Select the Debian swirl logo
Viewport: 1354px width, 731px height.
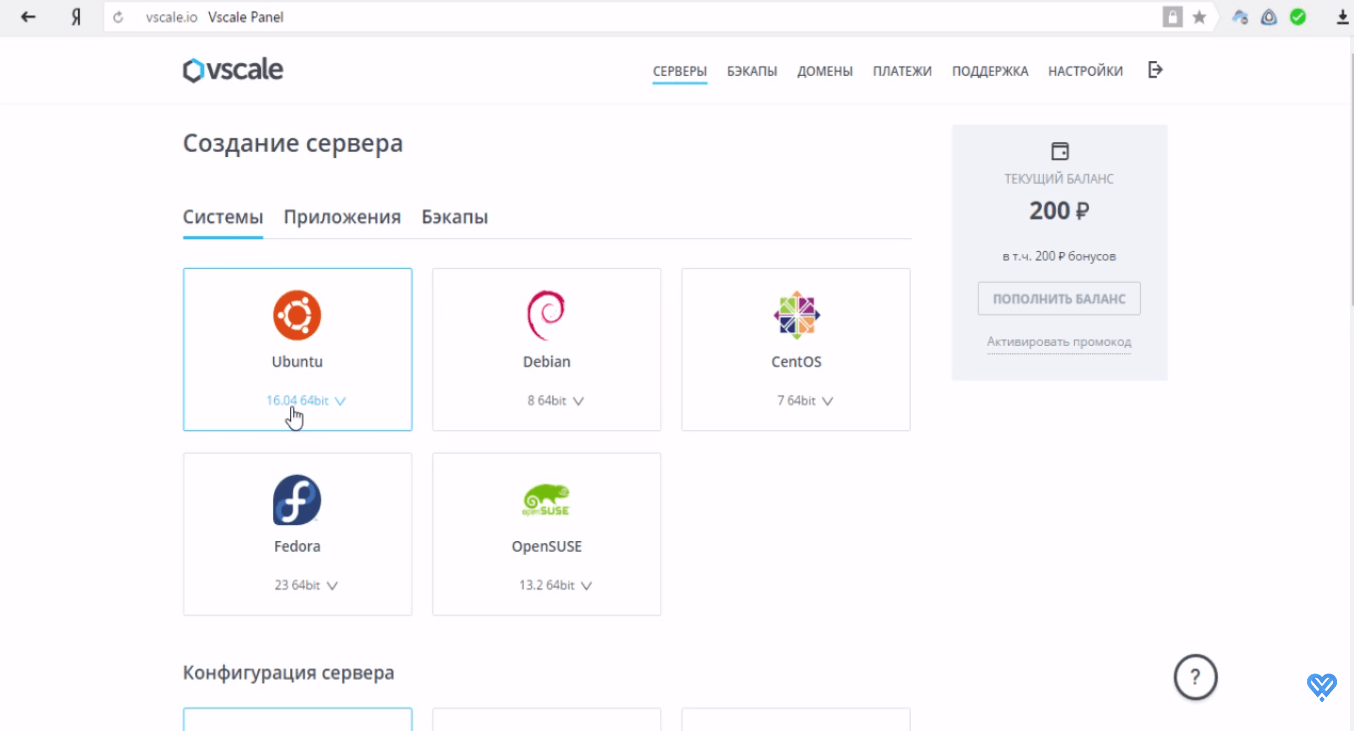tap(546, 315)
